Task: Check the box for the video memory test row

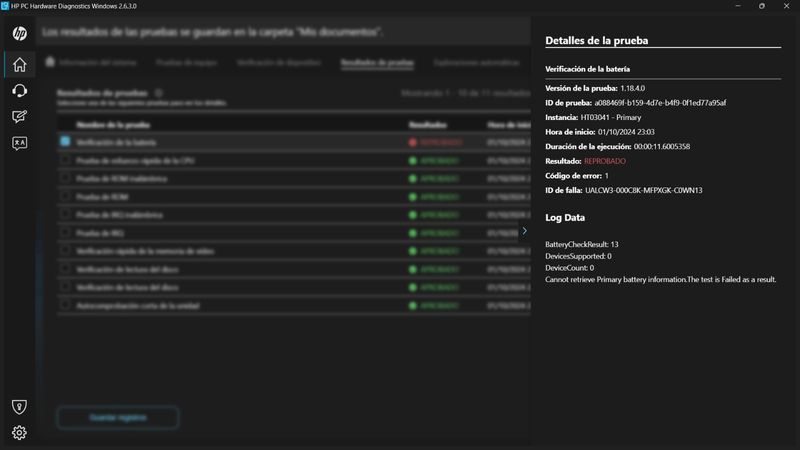Action: 65,251
